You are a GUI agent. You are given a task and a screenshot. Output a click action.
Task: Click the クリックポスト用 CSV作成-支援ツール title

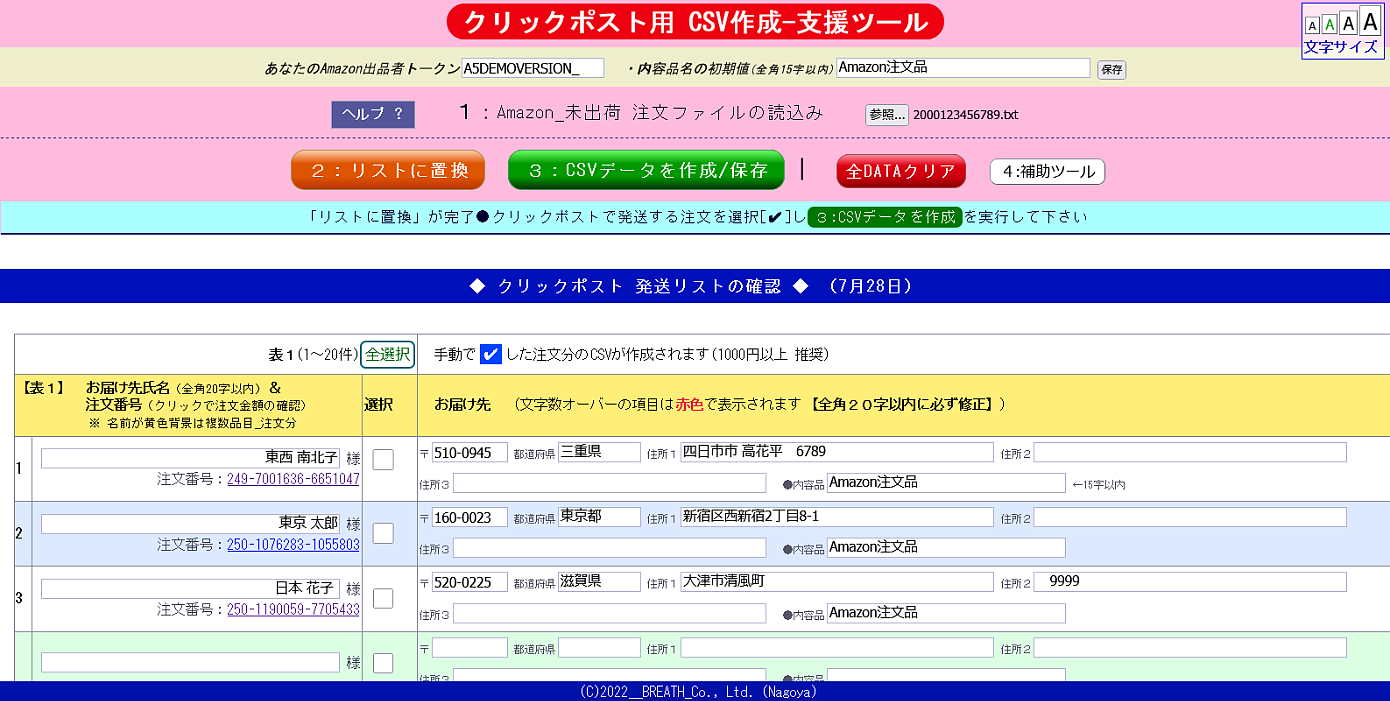click(x=695, y=21)
